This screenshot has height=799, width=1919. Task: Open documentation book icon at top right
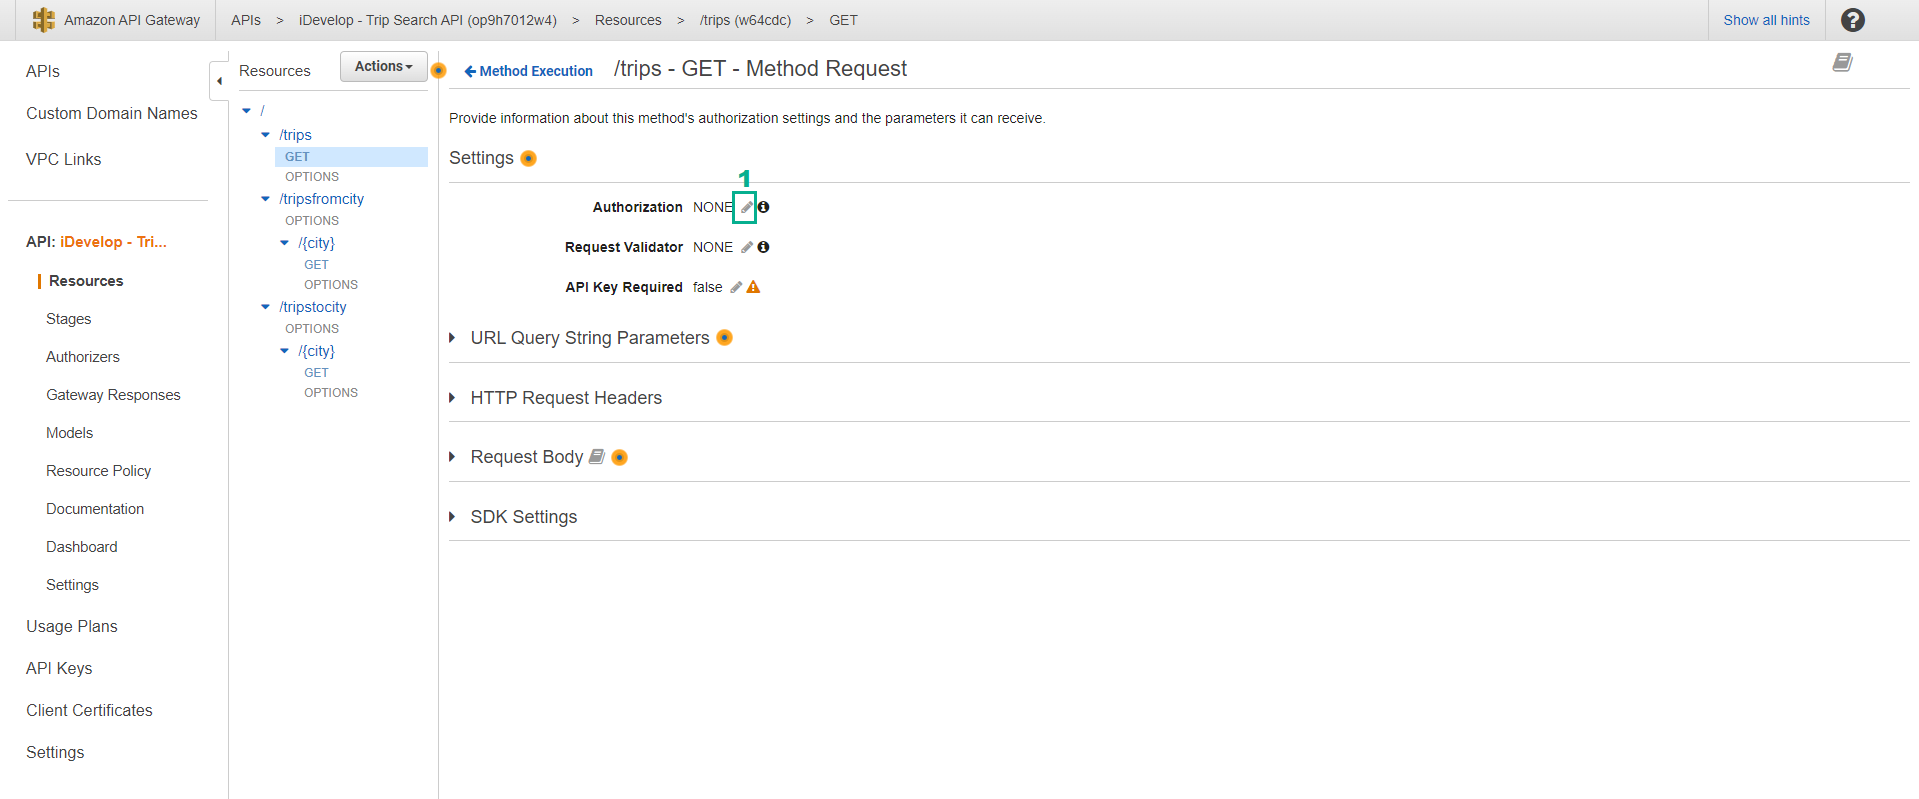(x=1842, y=62)
